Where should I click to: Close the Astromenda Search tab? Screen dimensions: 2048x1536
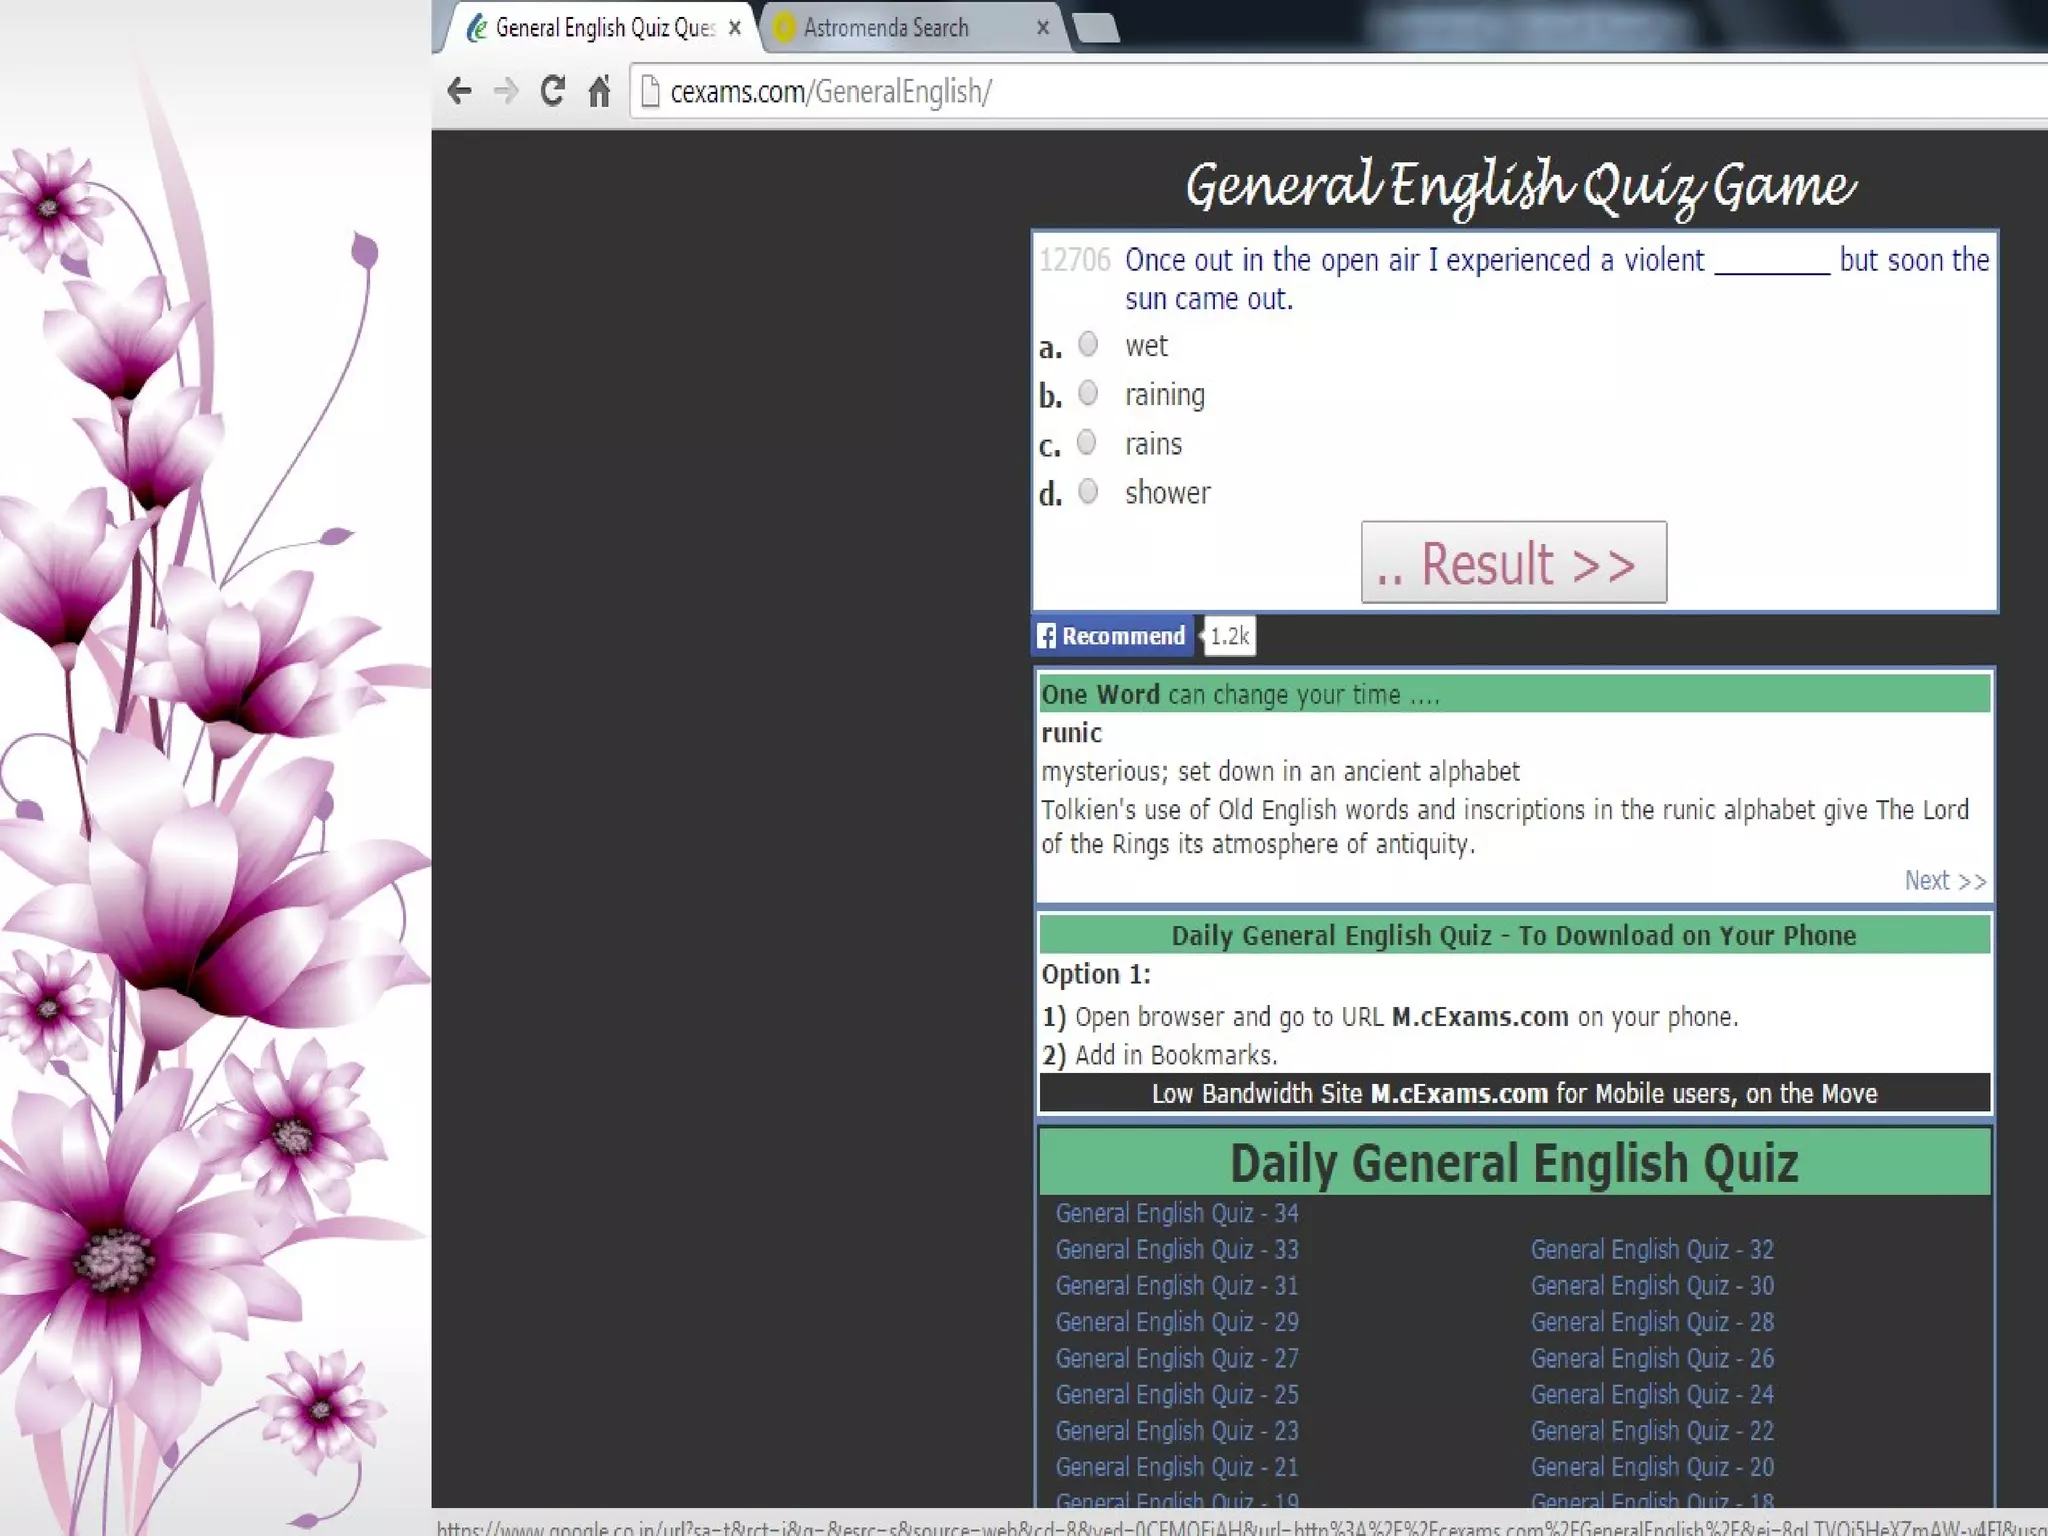1043,28
